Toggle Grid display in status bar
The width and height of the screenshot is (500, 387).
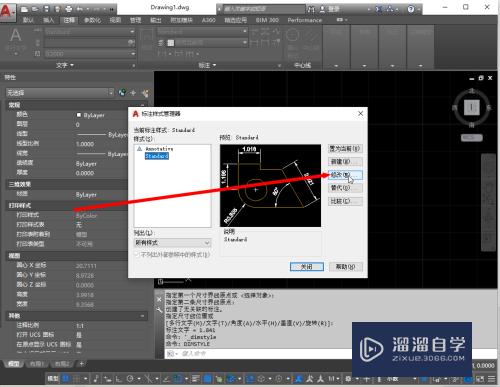(66, 379)
